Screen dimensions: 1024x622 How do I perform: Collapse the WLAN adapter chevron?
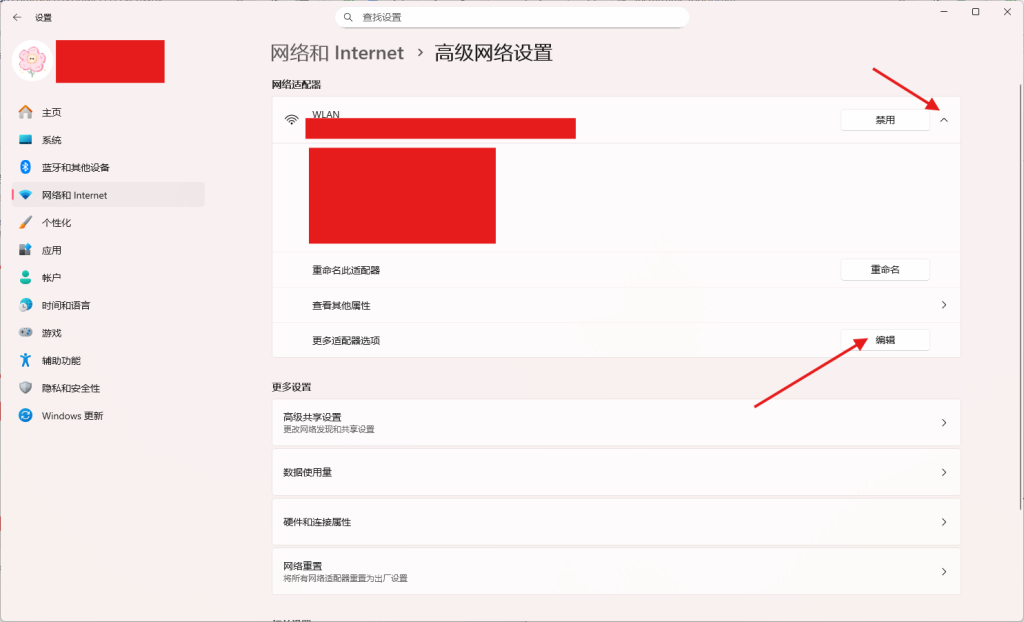[x=944, y=120]
